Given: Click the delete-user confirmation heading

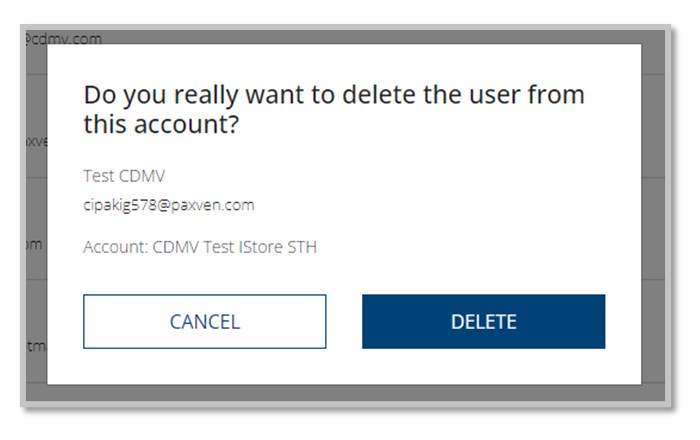Looking at the screenshot, I should pyautogui.click(x=333, y=96).
